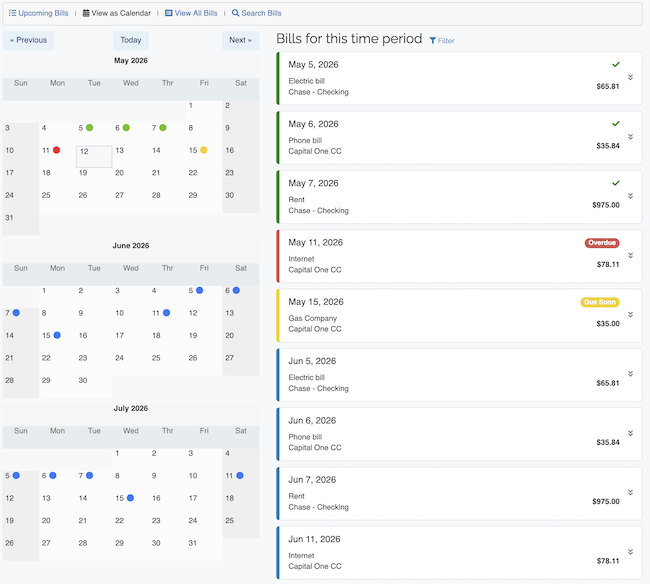
Task: Click the blue dot on July 5
Action: coord(16,475)
